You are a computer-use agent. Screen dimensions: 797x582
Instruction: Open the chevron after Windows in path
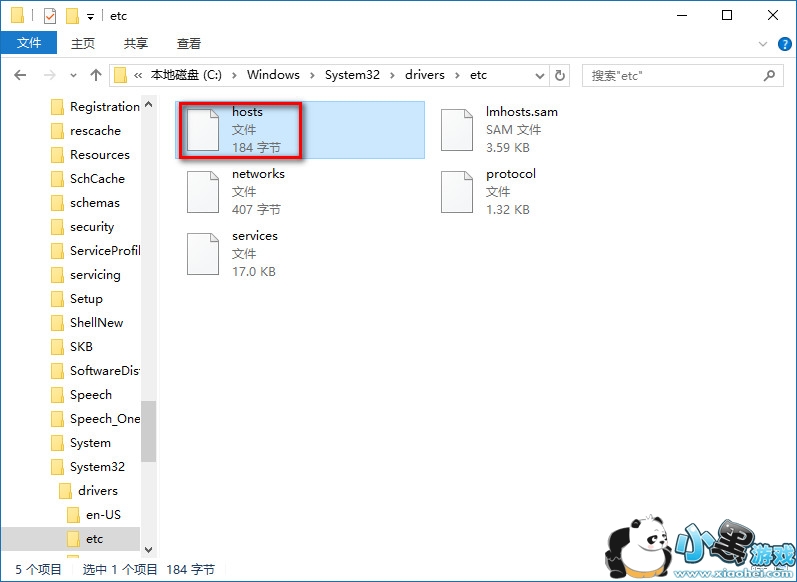(313, 75)
